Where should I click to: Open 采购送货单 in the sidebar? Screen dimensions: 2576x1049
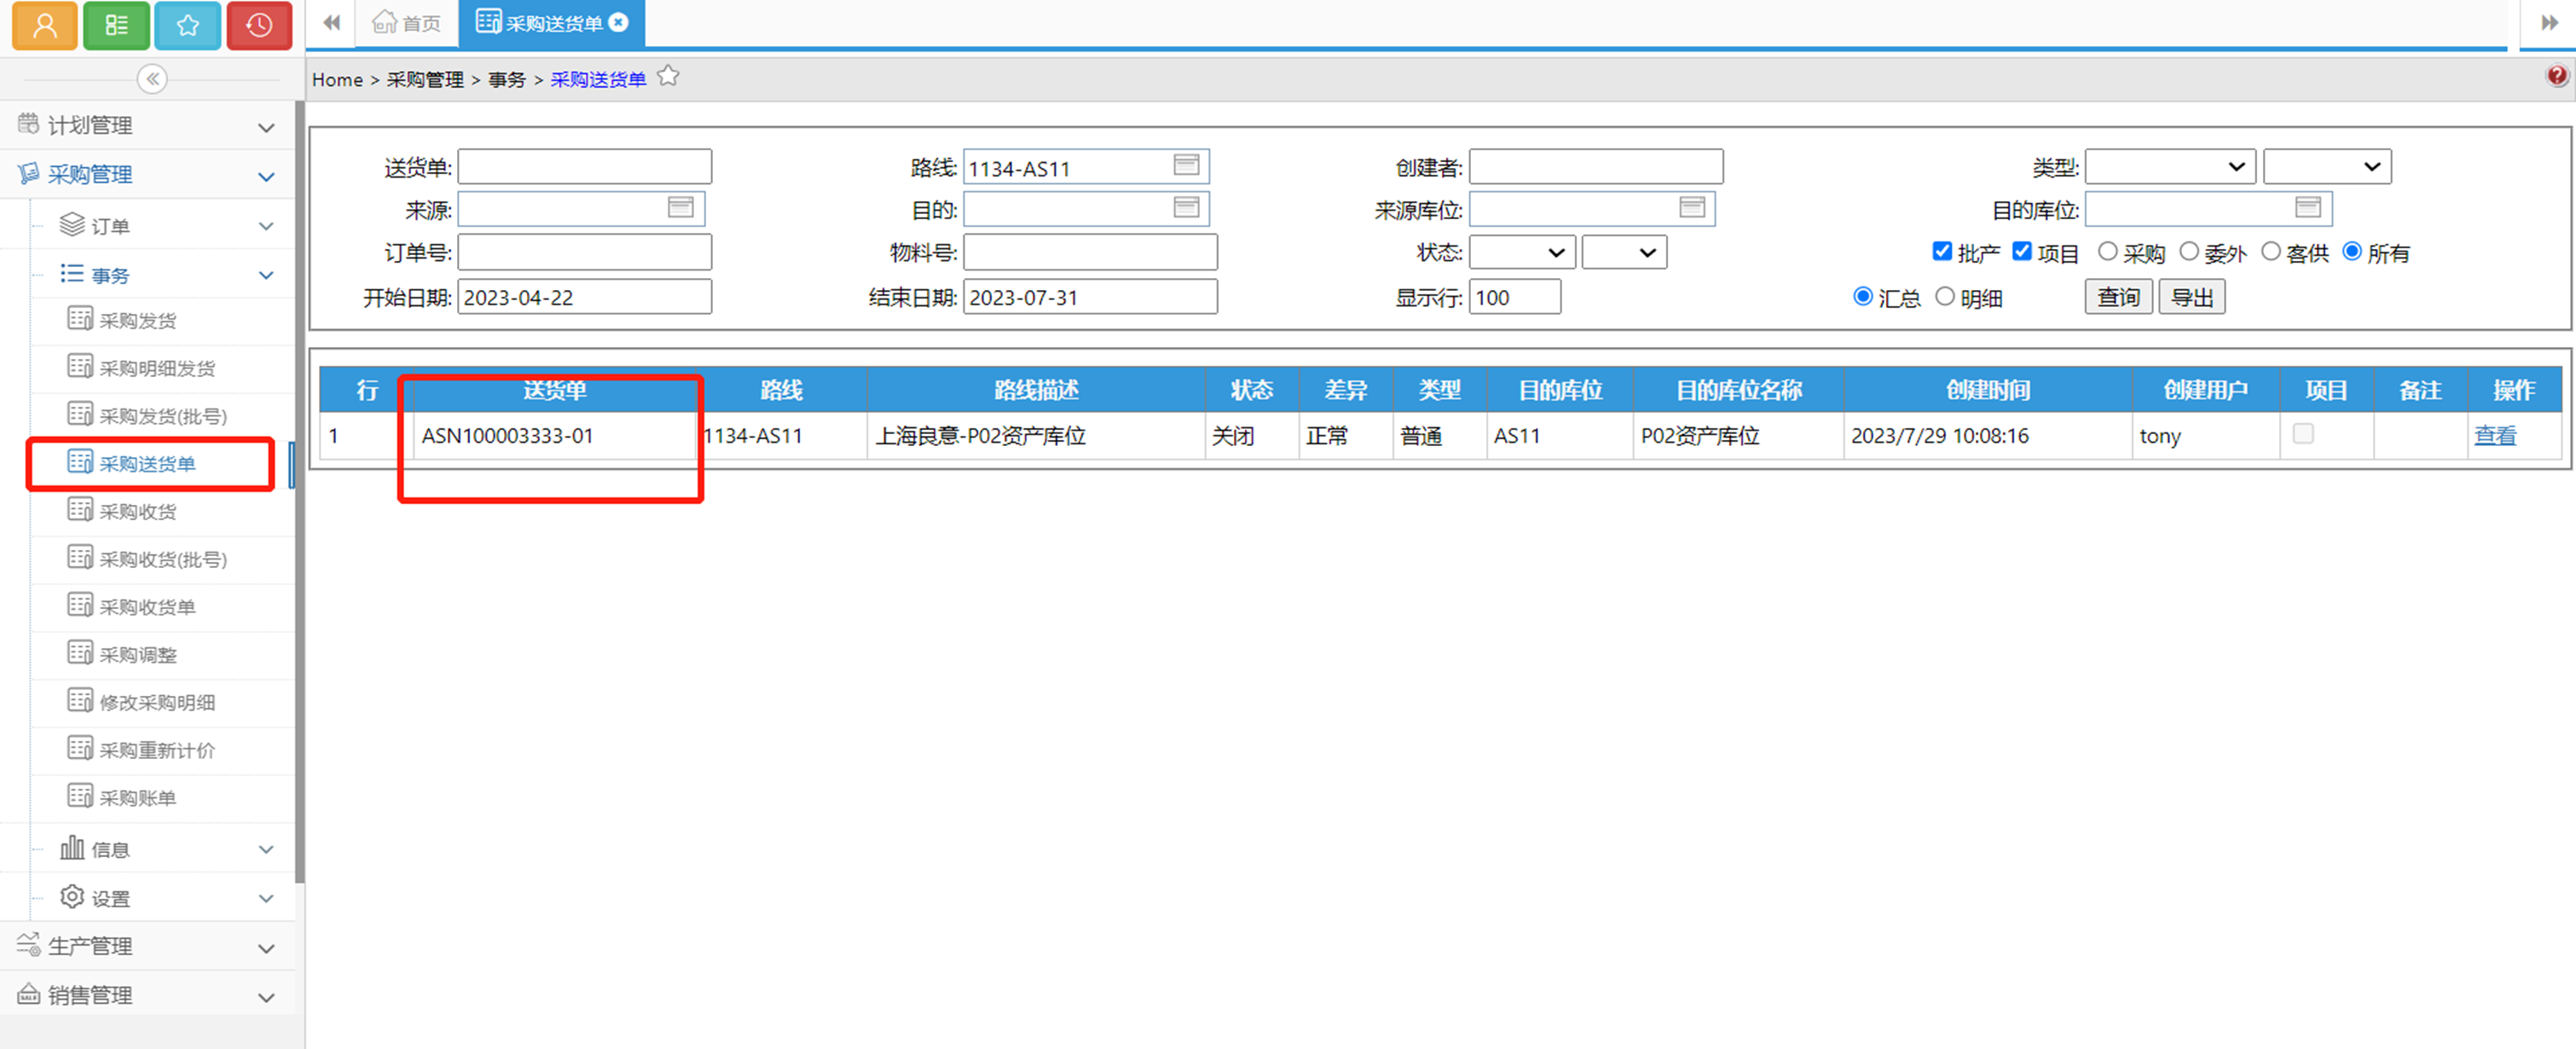click(x=147, y=463)
